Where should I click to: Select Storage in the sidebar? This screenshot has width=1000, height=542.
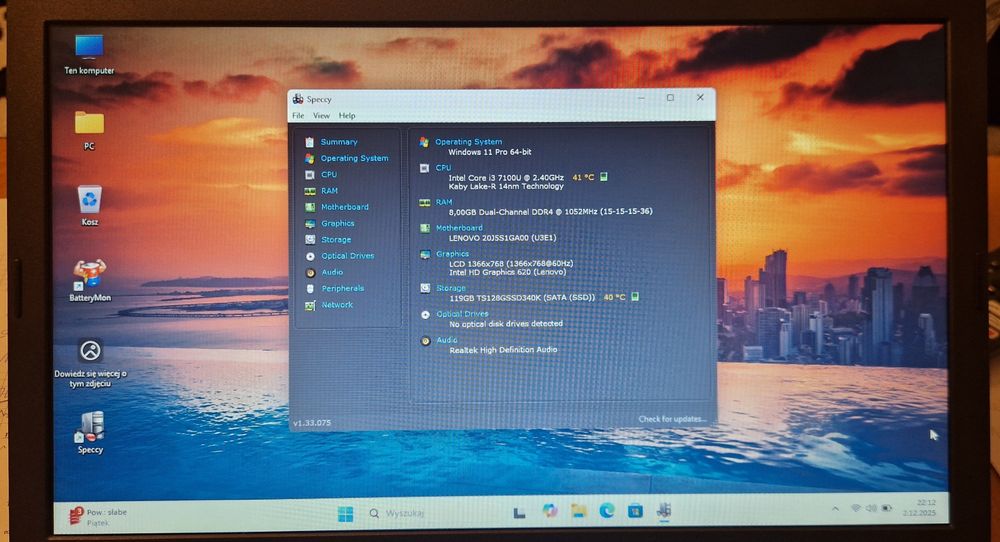(x=336, y=240)
